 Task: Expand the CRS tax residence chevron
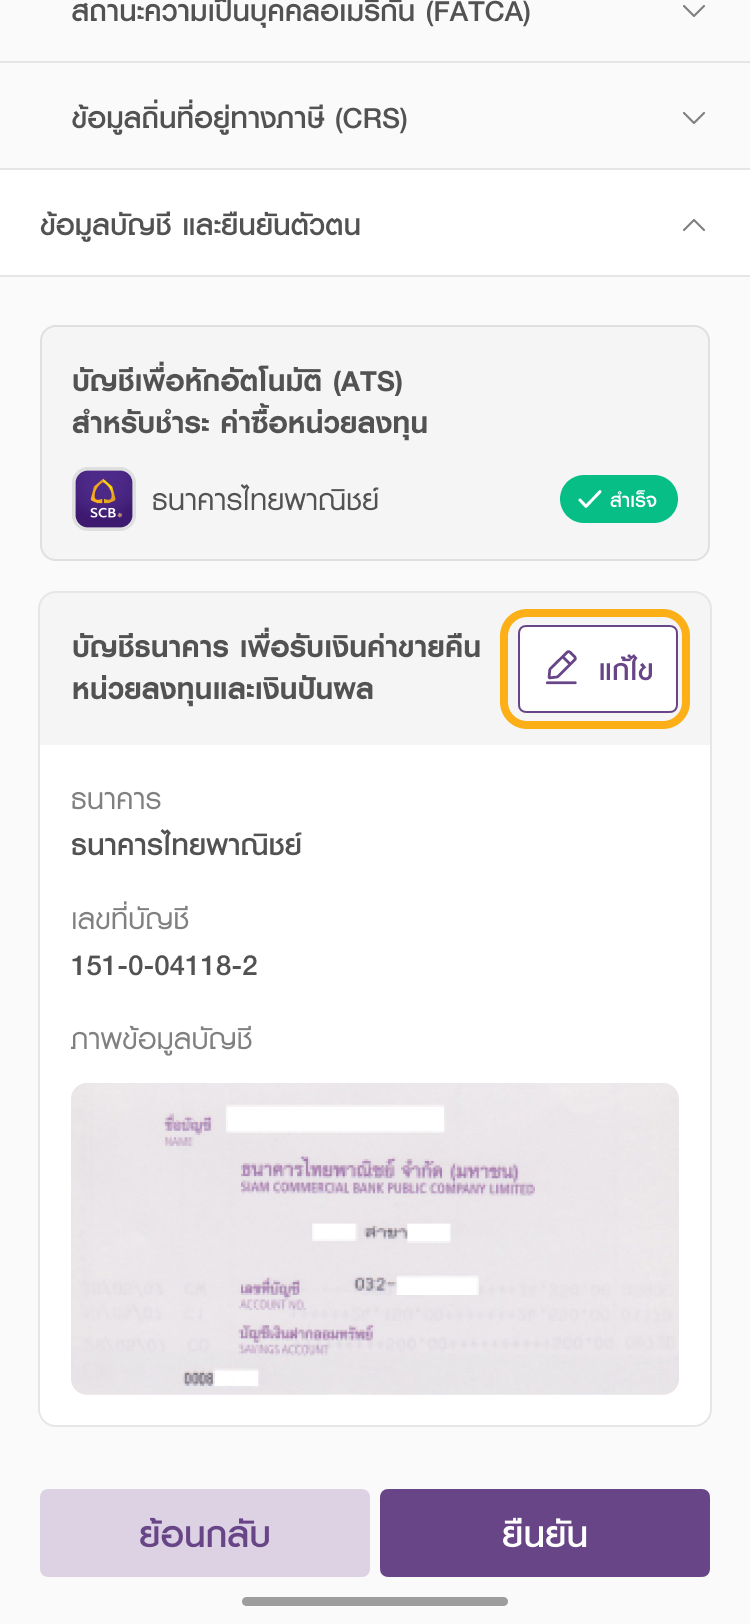click(x=693, y=118)
